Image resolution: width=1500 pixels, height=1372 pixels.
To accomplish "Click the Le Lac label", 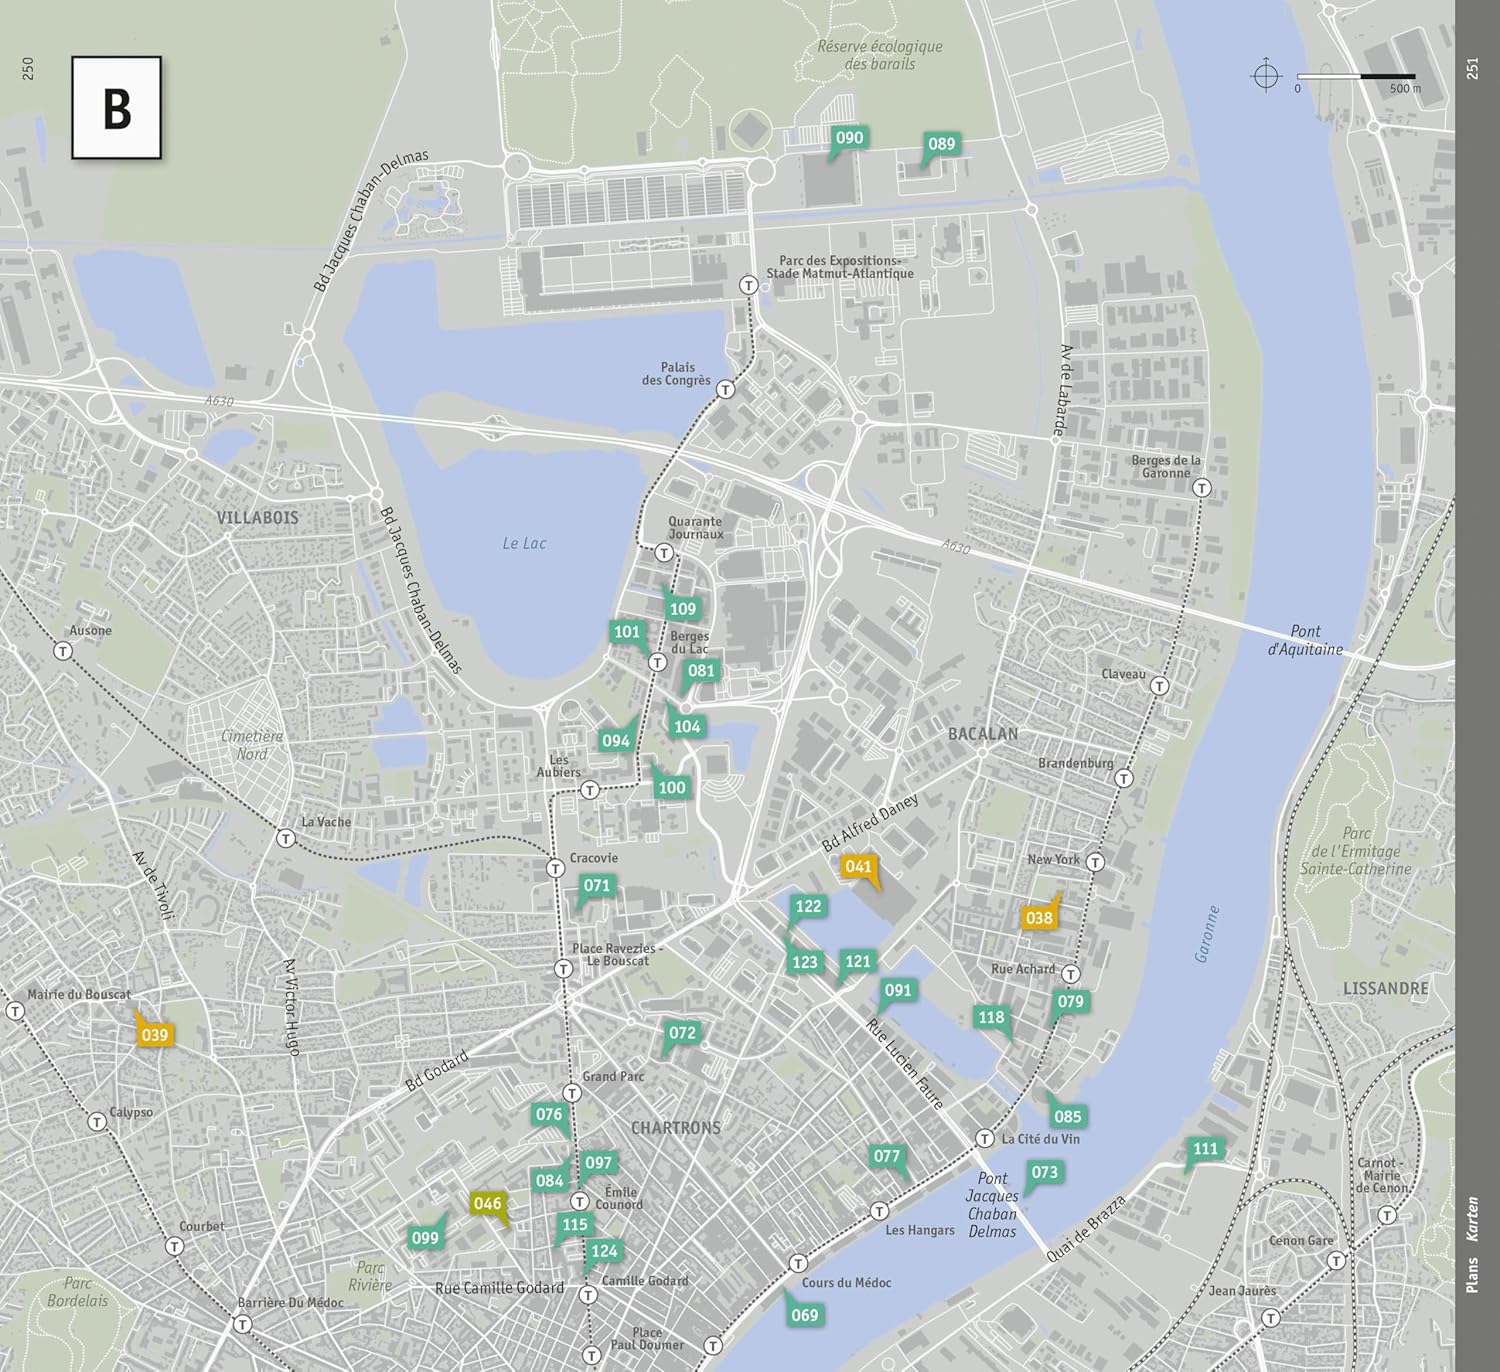I will coord(524,543).
